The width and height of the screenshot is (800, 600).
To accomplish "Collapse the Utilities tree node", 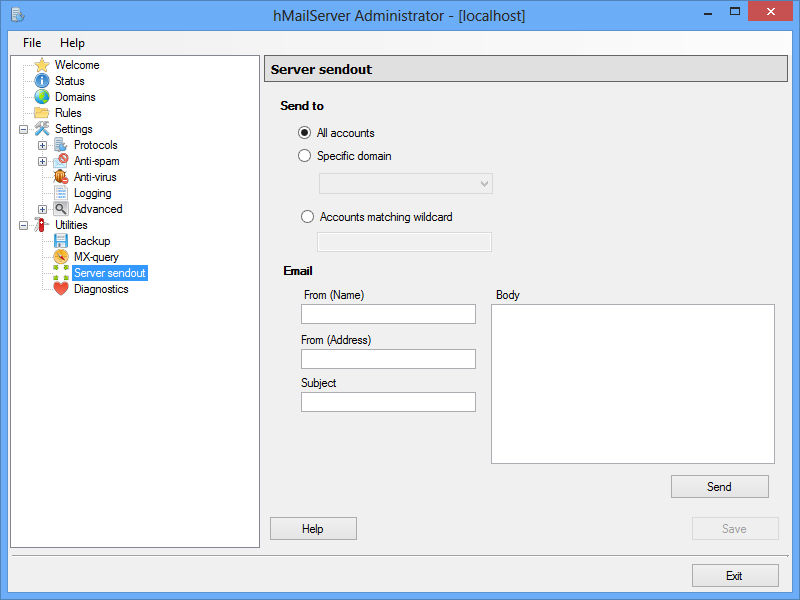I will coord(23,225).
